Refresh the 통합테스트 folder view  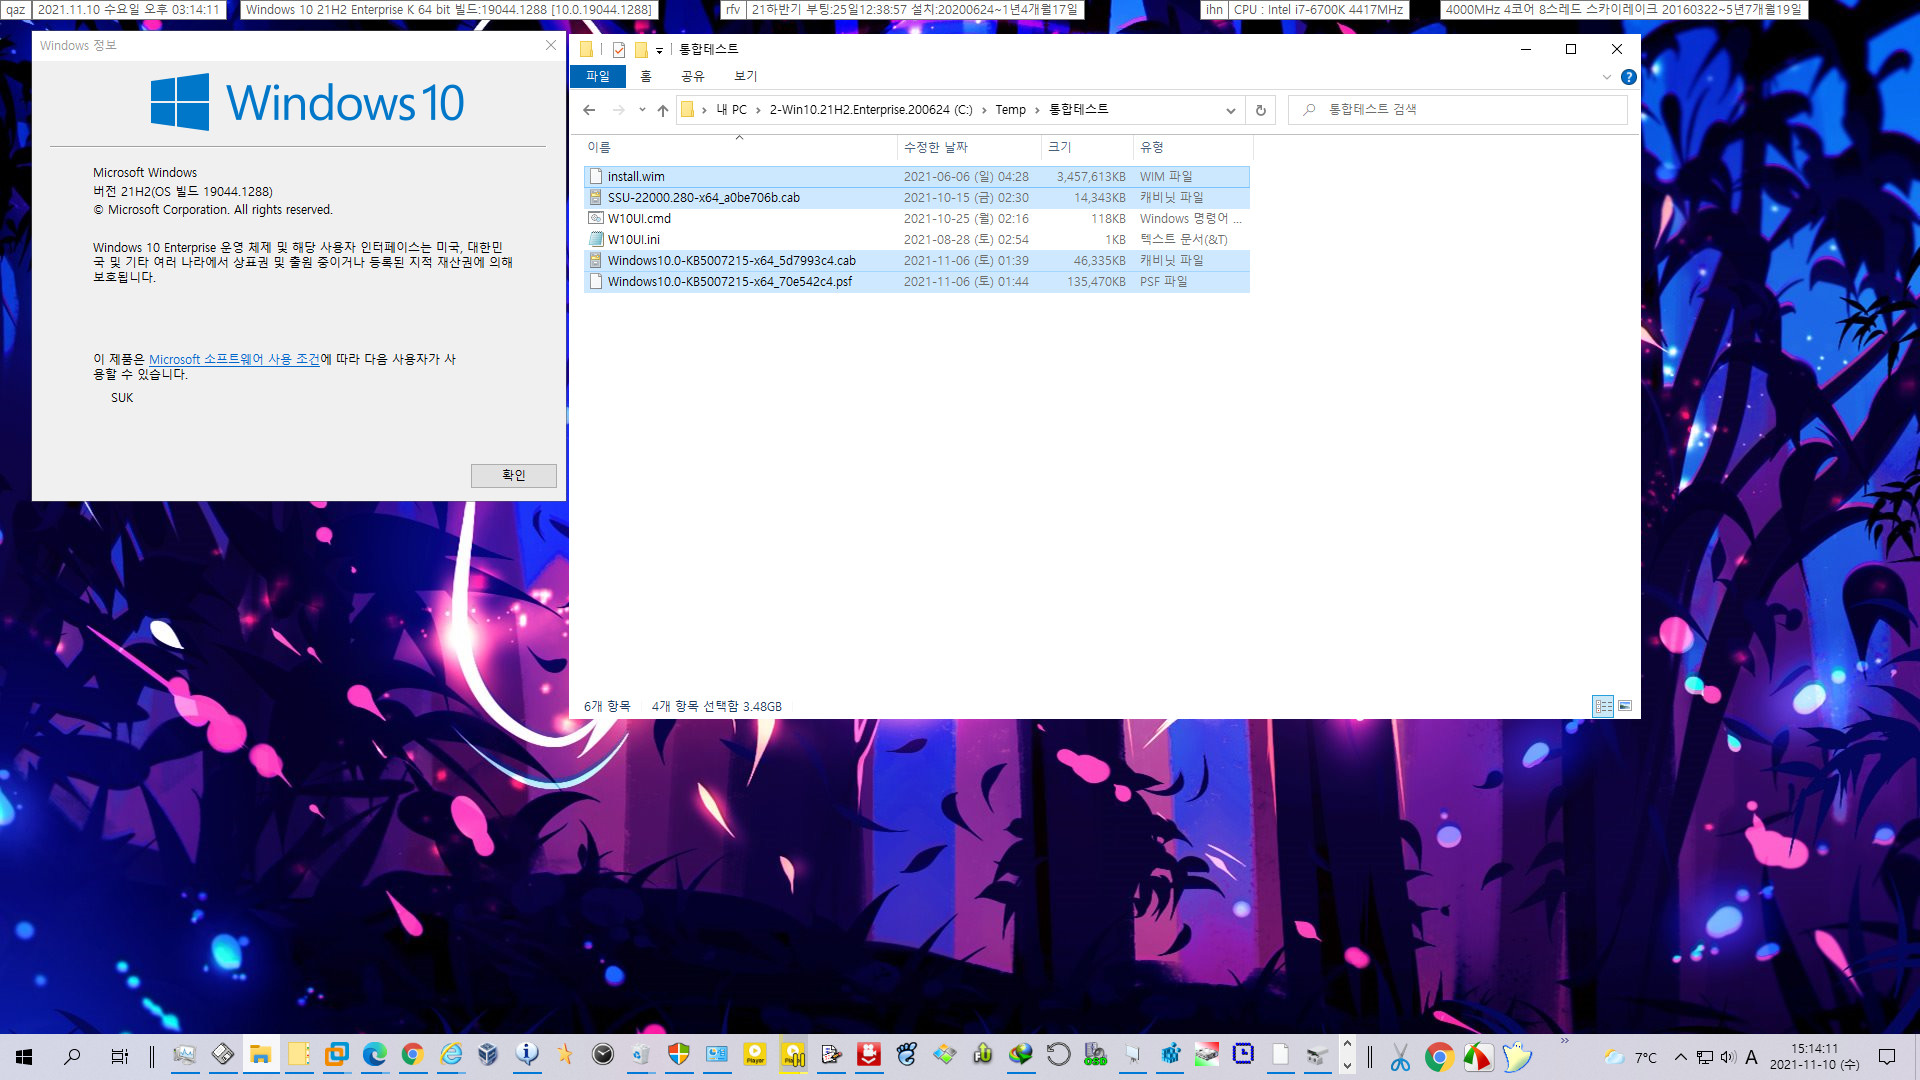tap(1260, 110)
